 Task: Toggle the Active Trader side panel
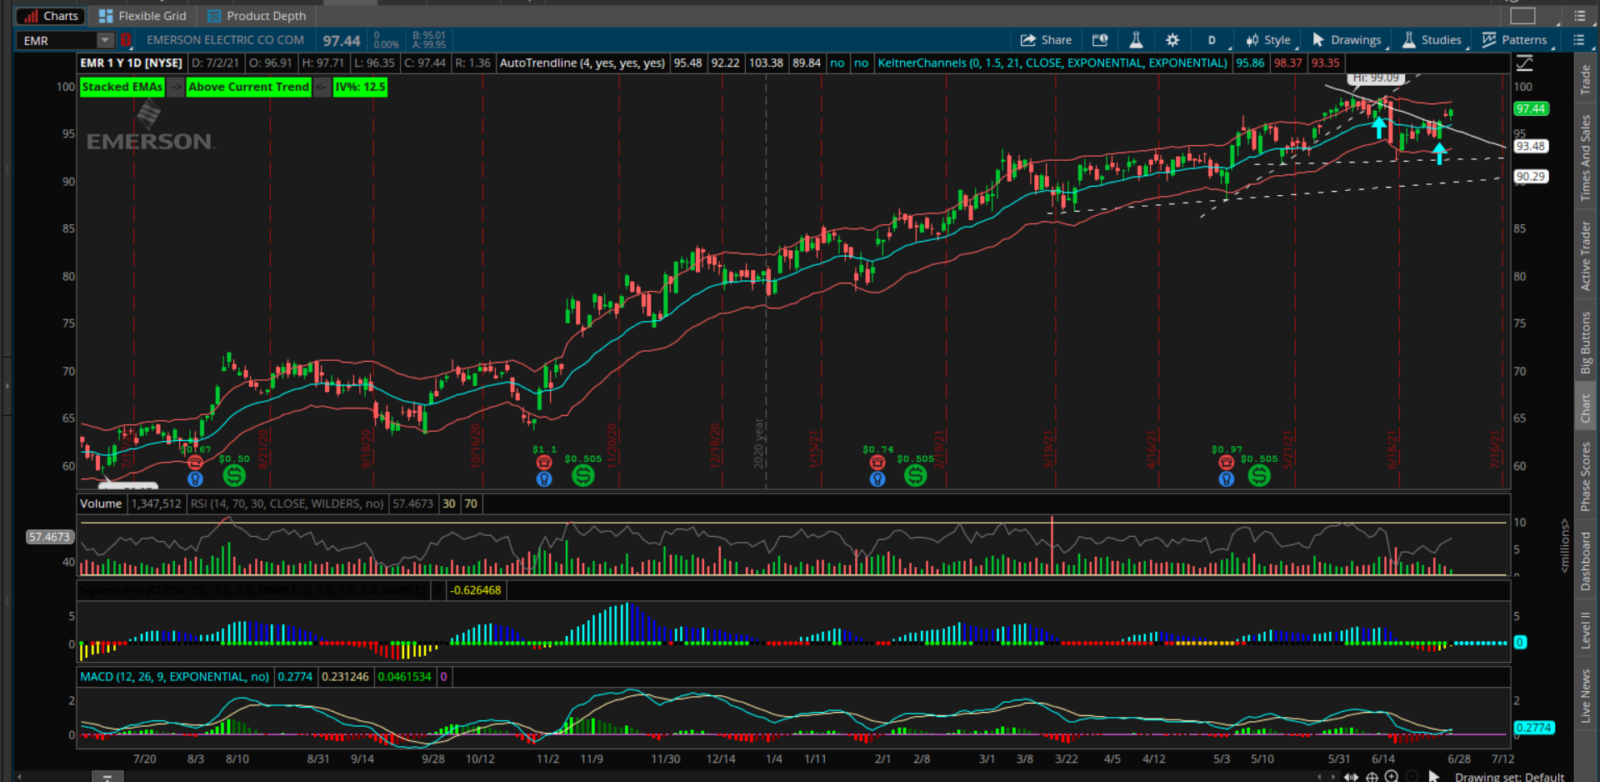[1585, 256]
